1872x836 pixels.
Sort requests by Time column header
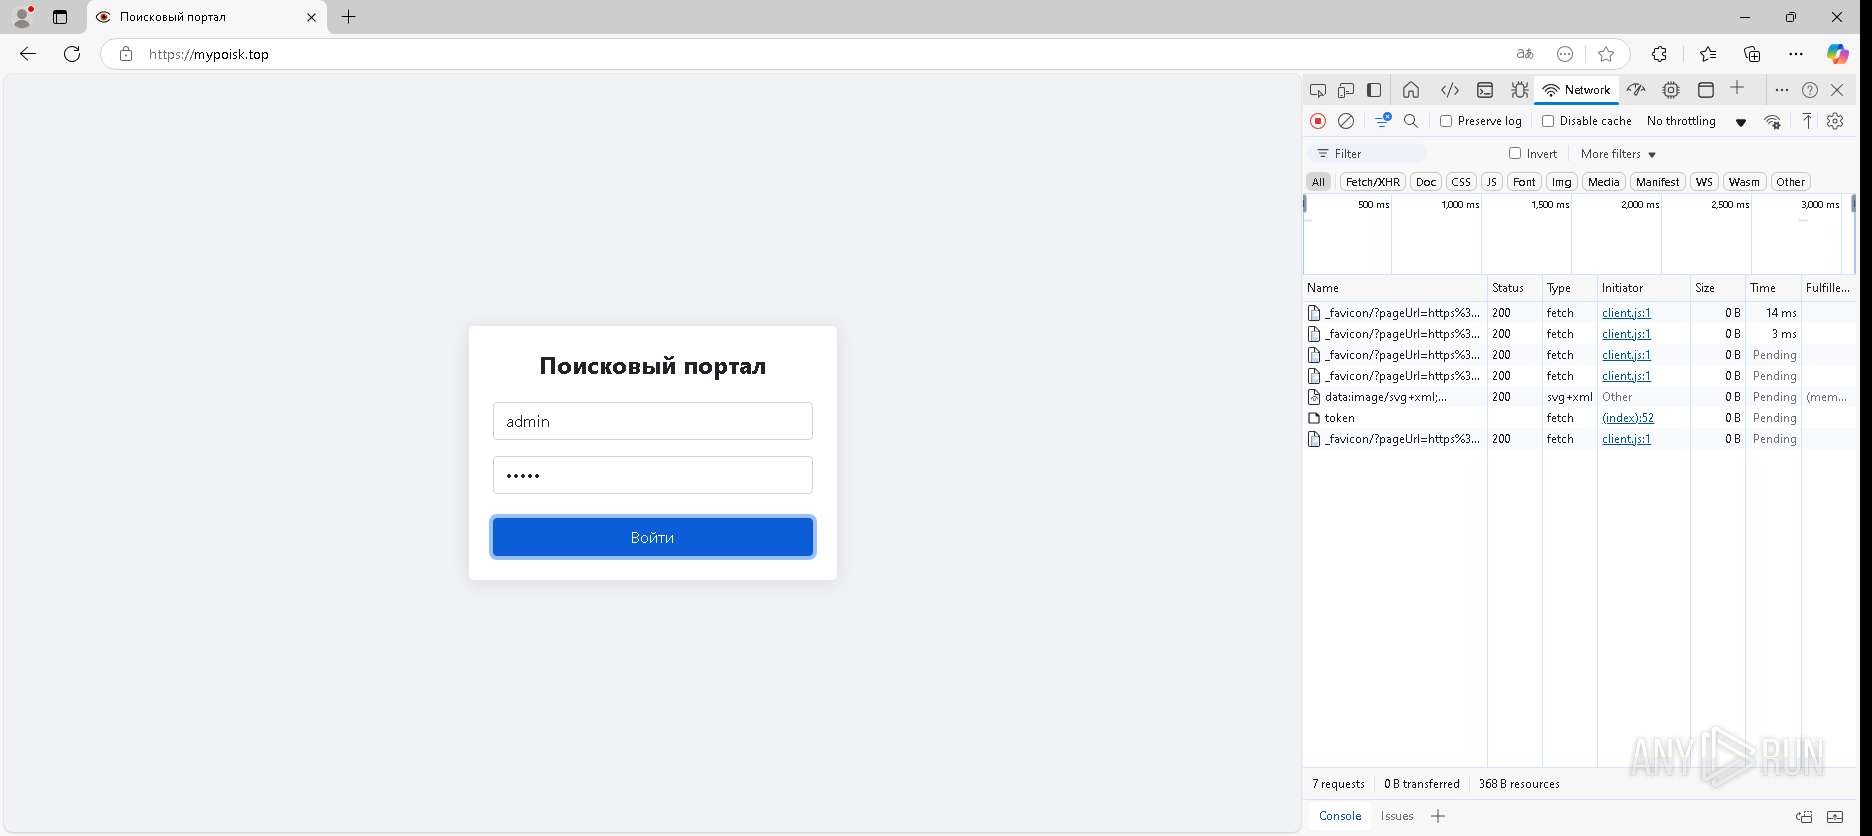coord(1773,288)
